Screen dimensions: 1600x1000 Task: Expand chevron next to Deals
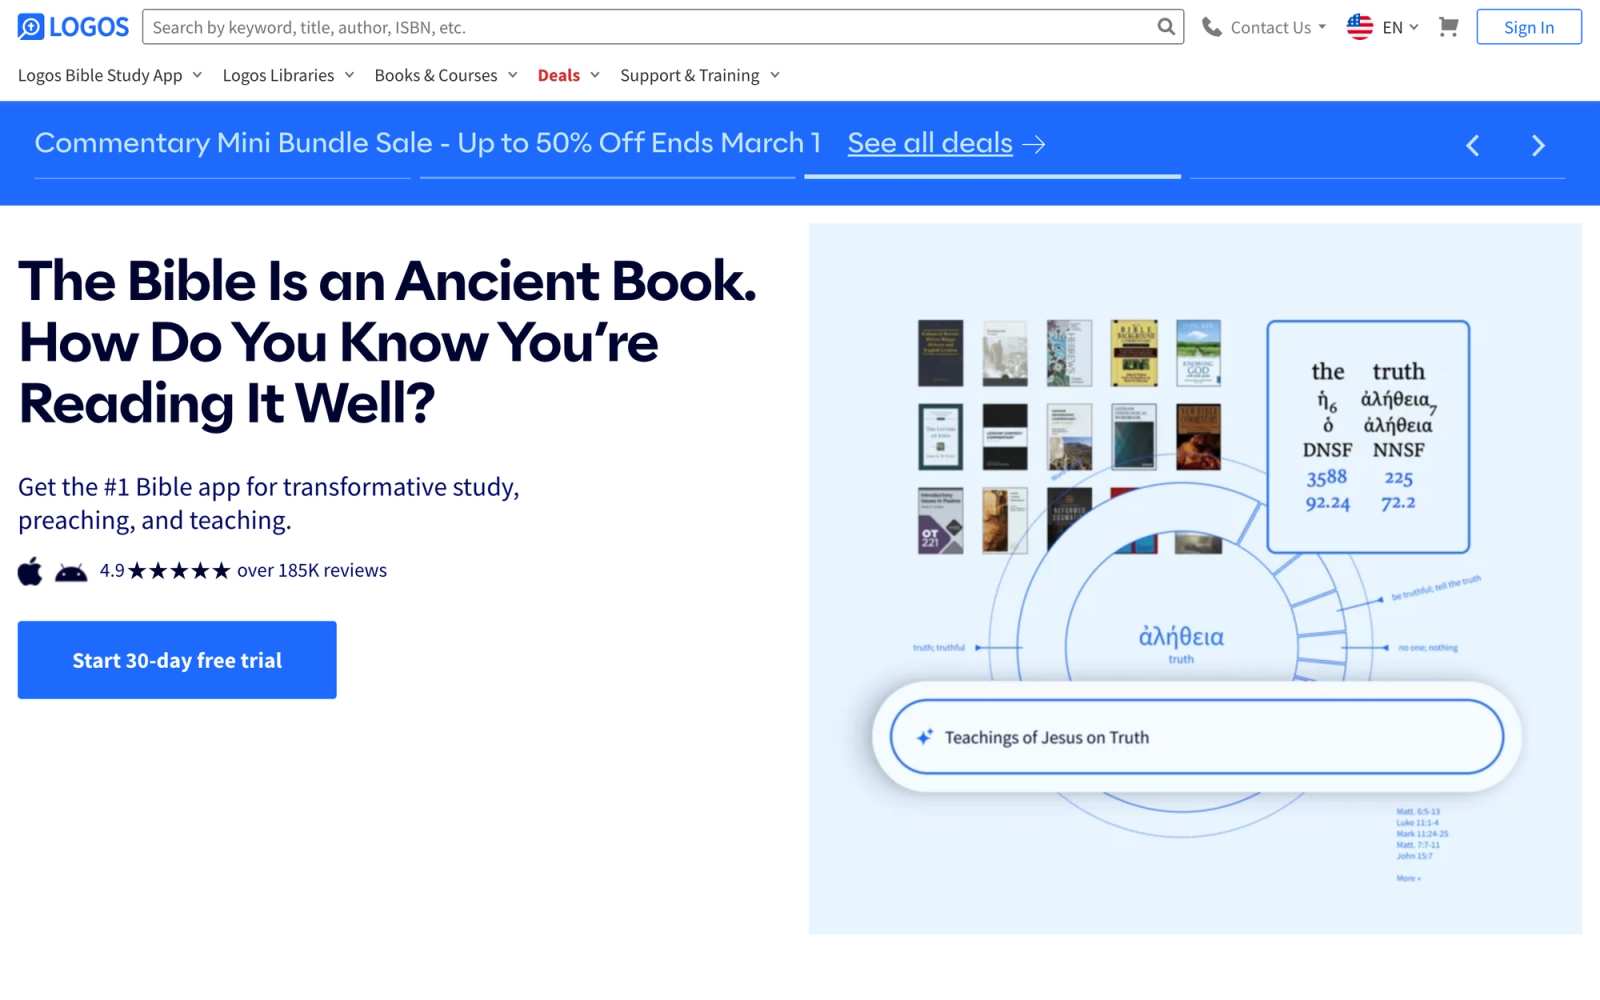pyautogui.click(x=594, y=75)
